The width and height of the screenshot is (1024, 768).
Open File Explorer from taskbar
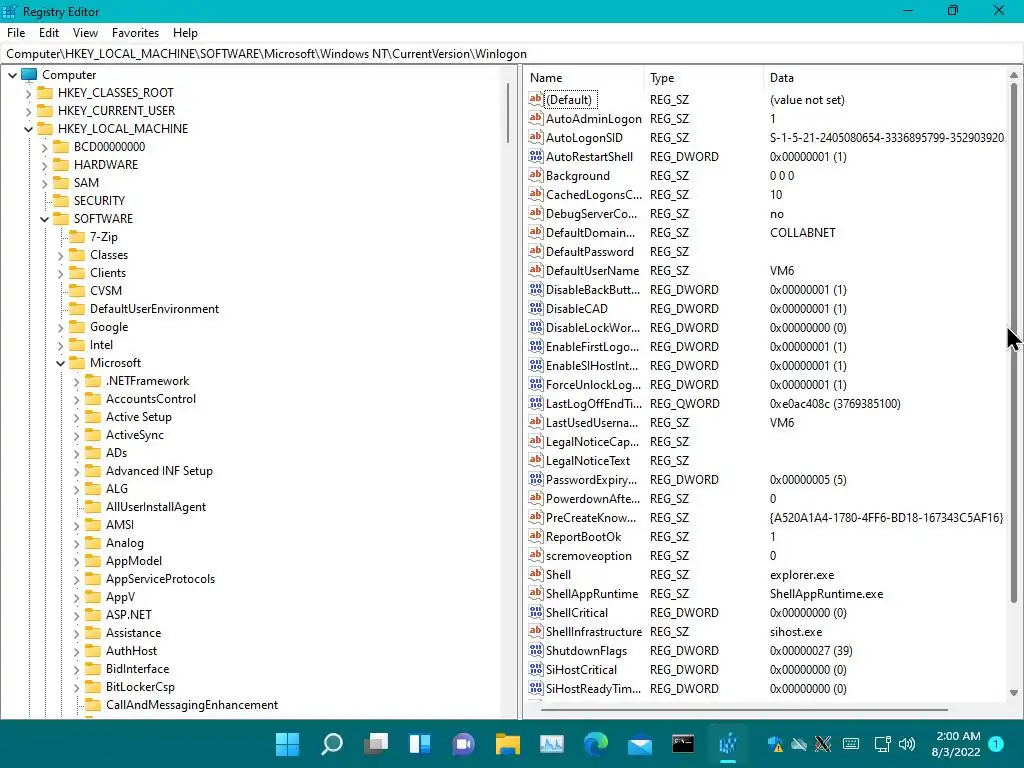tap(507, 743)
